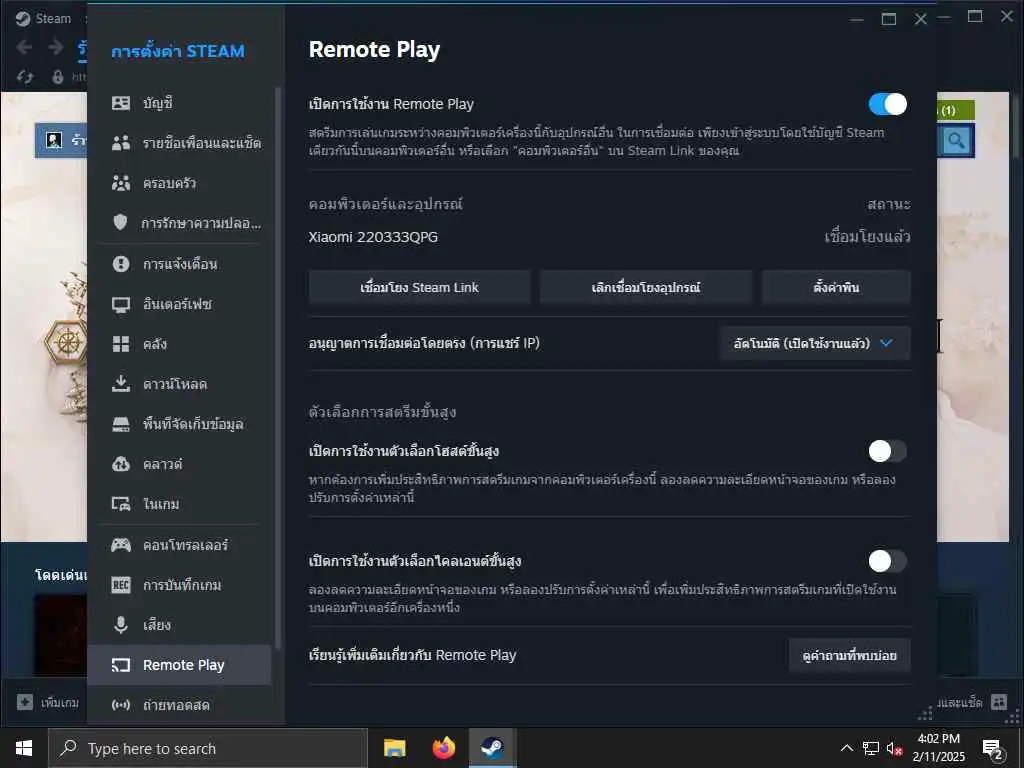This screenshot has width=1024, height=768.
Task: Click the Downloads arrow icon
Action: 121,384
